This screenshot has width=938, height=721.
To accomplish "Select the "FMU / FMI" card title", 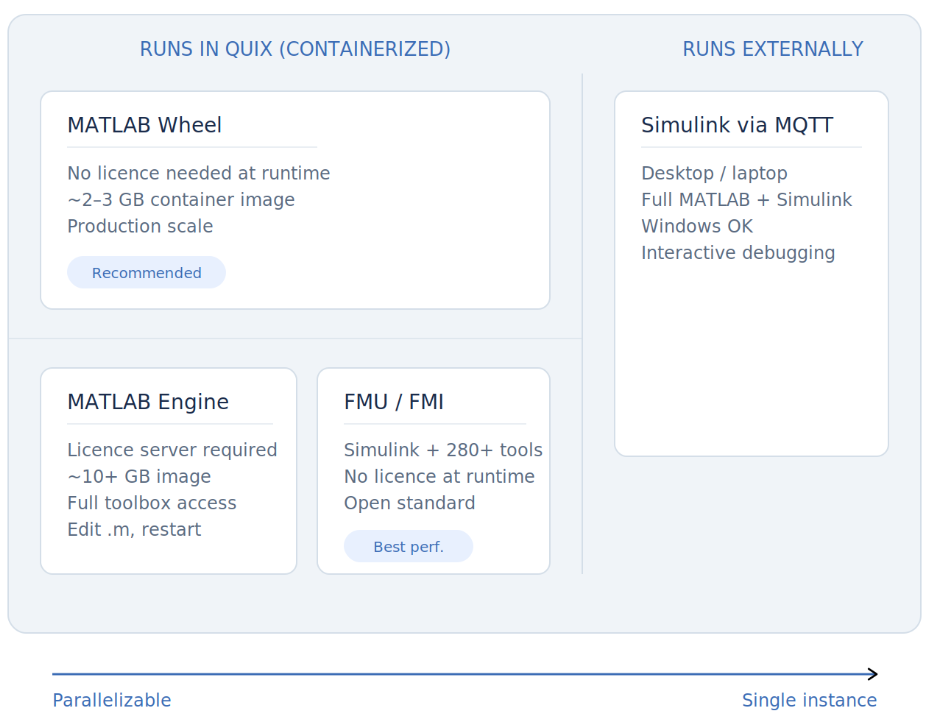I will click(x=394, y=401).
